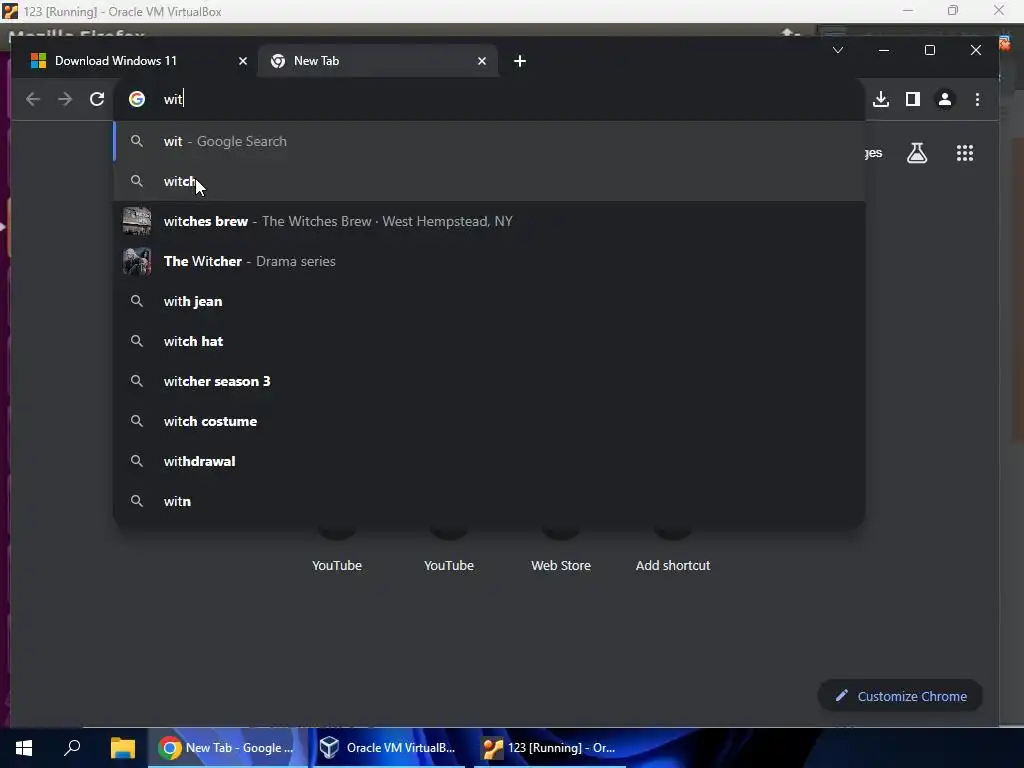
Task: Go forward using the forward arrow
Action: click(x=65, y=99)
